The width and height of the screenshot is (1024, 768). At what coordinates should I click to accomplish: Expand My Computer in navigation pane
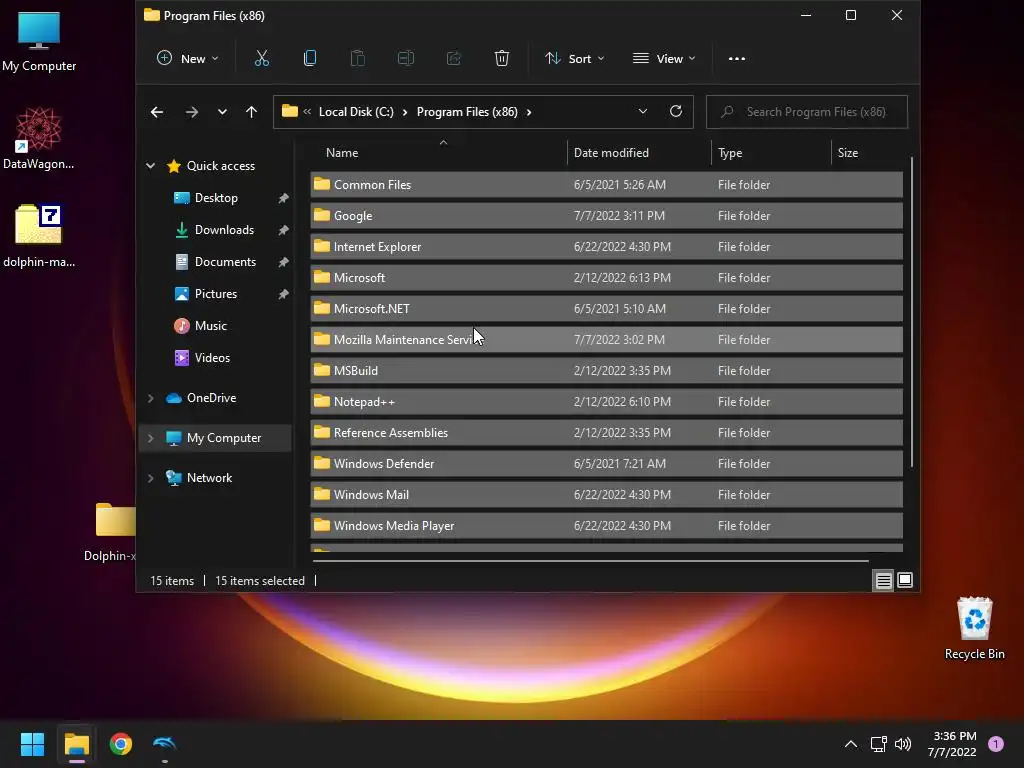coord(151,438)
